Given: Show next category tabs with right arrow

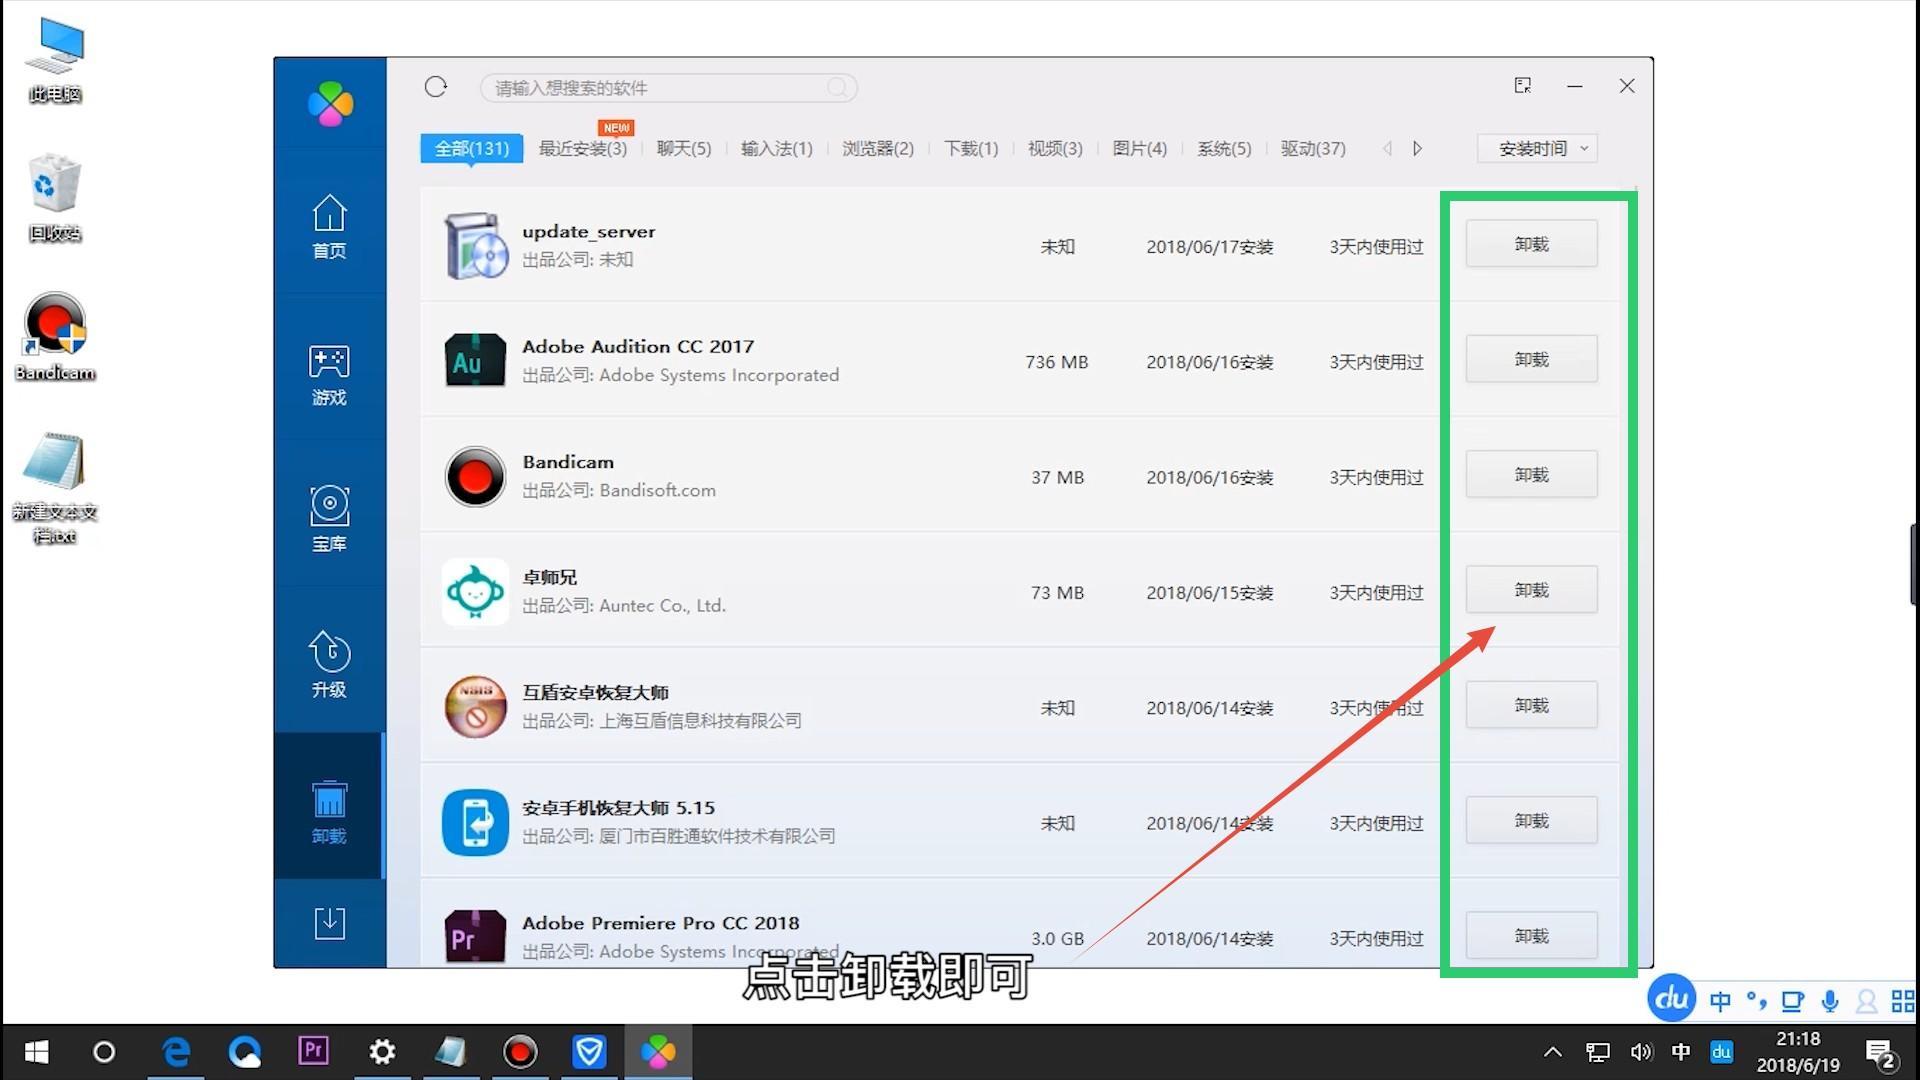Looking at the screenshot, I should tap(1417, 148).
